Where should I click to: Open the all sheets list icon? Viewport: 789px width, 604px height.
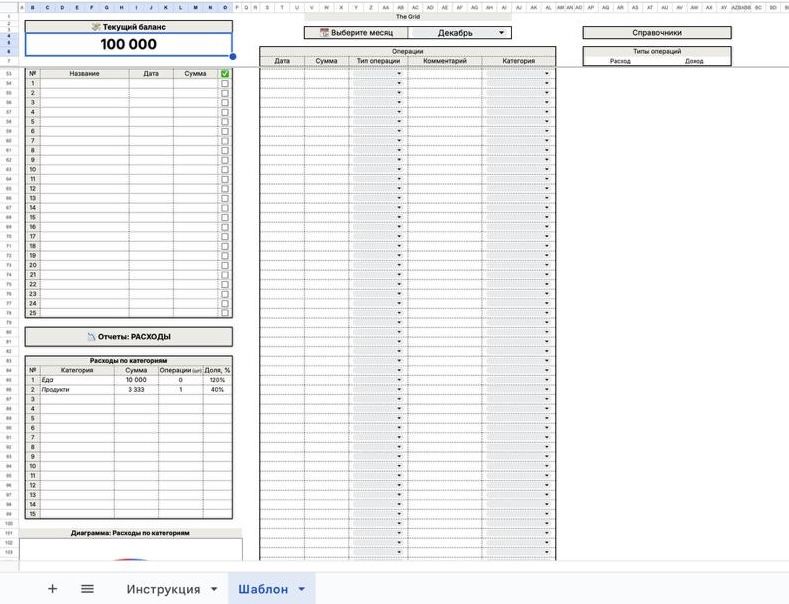pos(87,588)
